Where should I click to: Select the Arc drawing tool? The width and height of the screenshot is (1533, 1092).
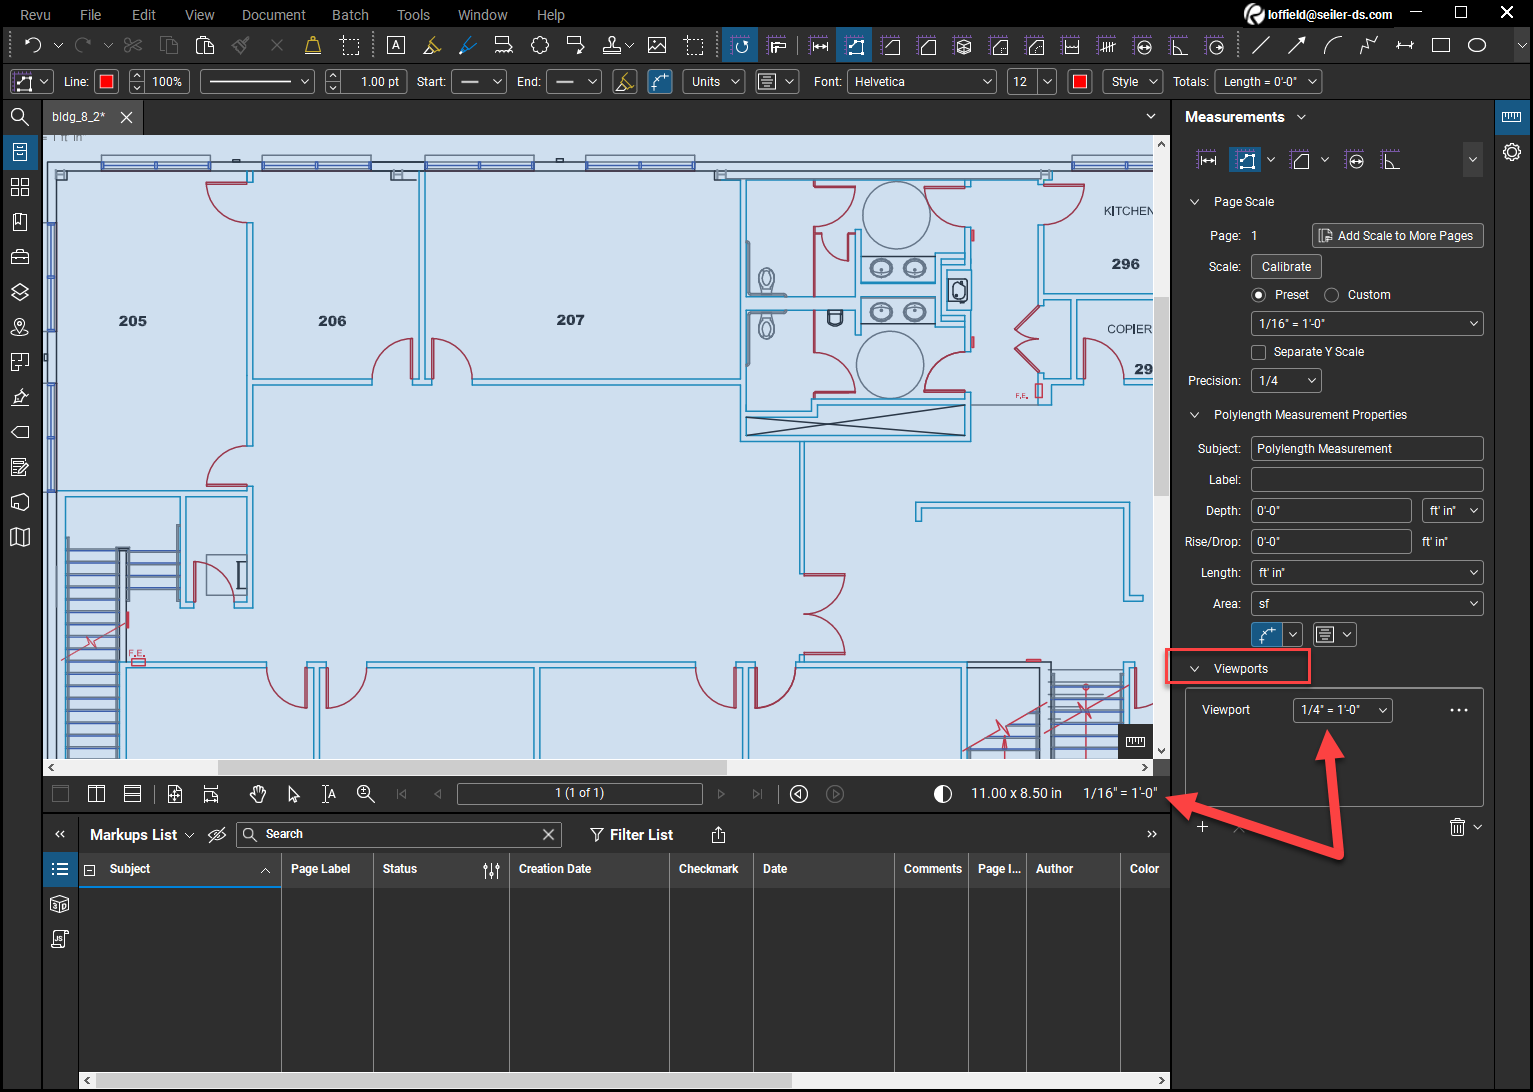tap(1333, 45)
